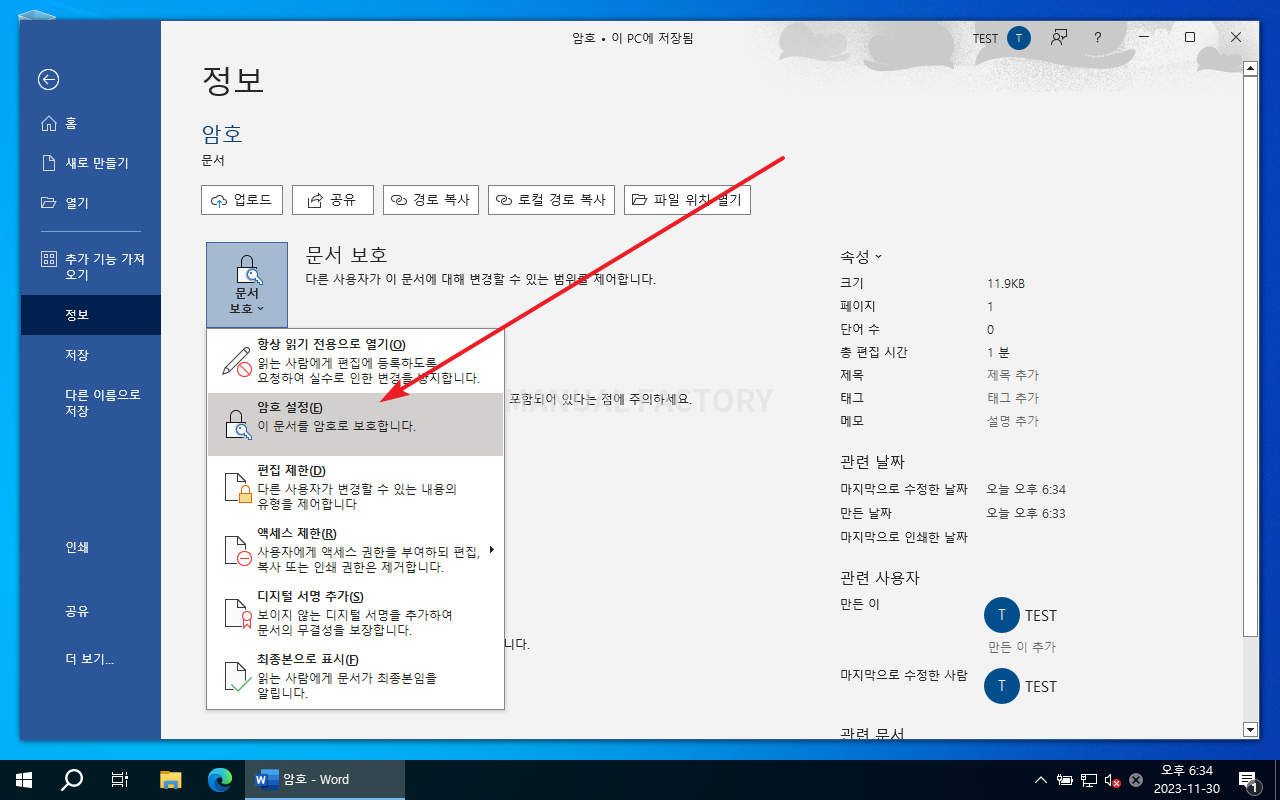The image size is (1280, 800).
Task: Click the 로컬 경로 복사 button
Action: [552, 200]
